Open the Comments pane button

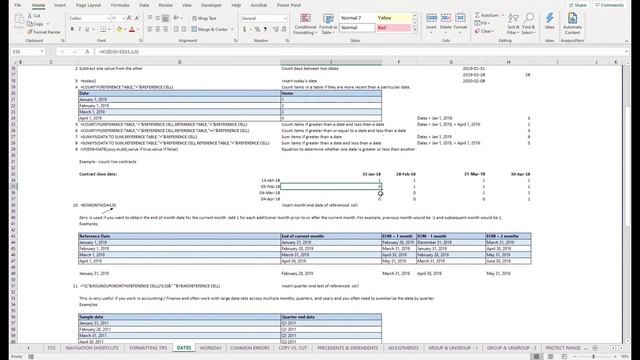pos(609,5)
